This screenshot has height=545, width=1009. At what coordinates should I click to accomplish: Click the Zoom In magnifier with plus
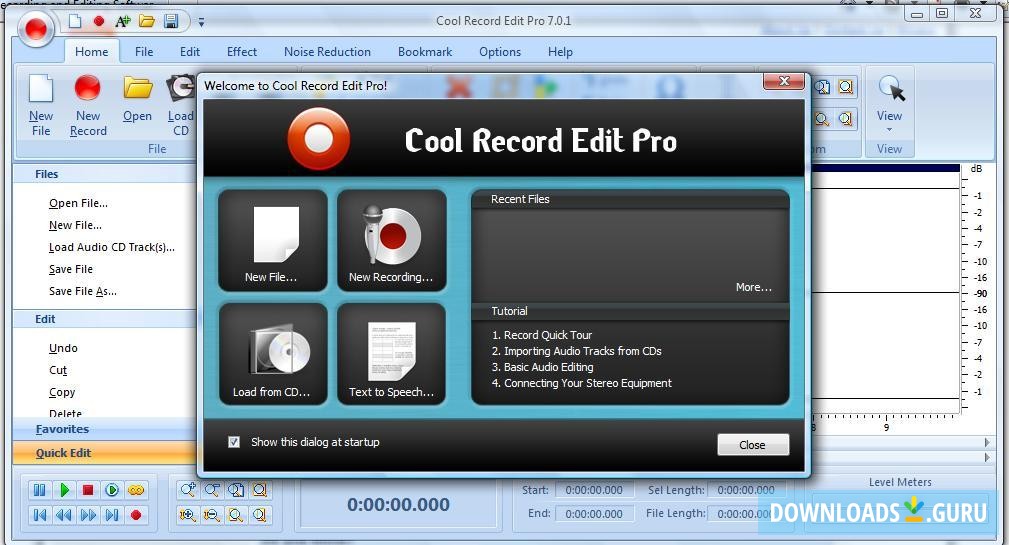pos(188,490)
